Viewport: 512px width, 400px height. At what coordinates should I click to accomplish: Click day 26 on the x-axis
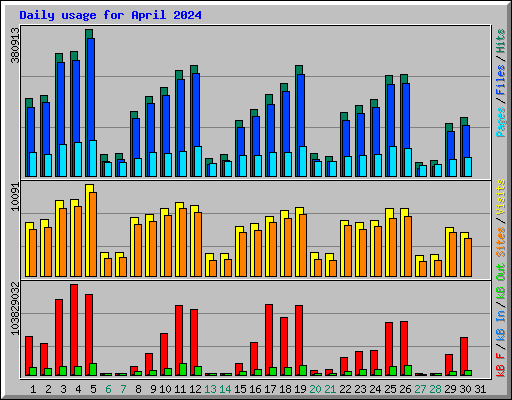coord(405,389)
